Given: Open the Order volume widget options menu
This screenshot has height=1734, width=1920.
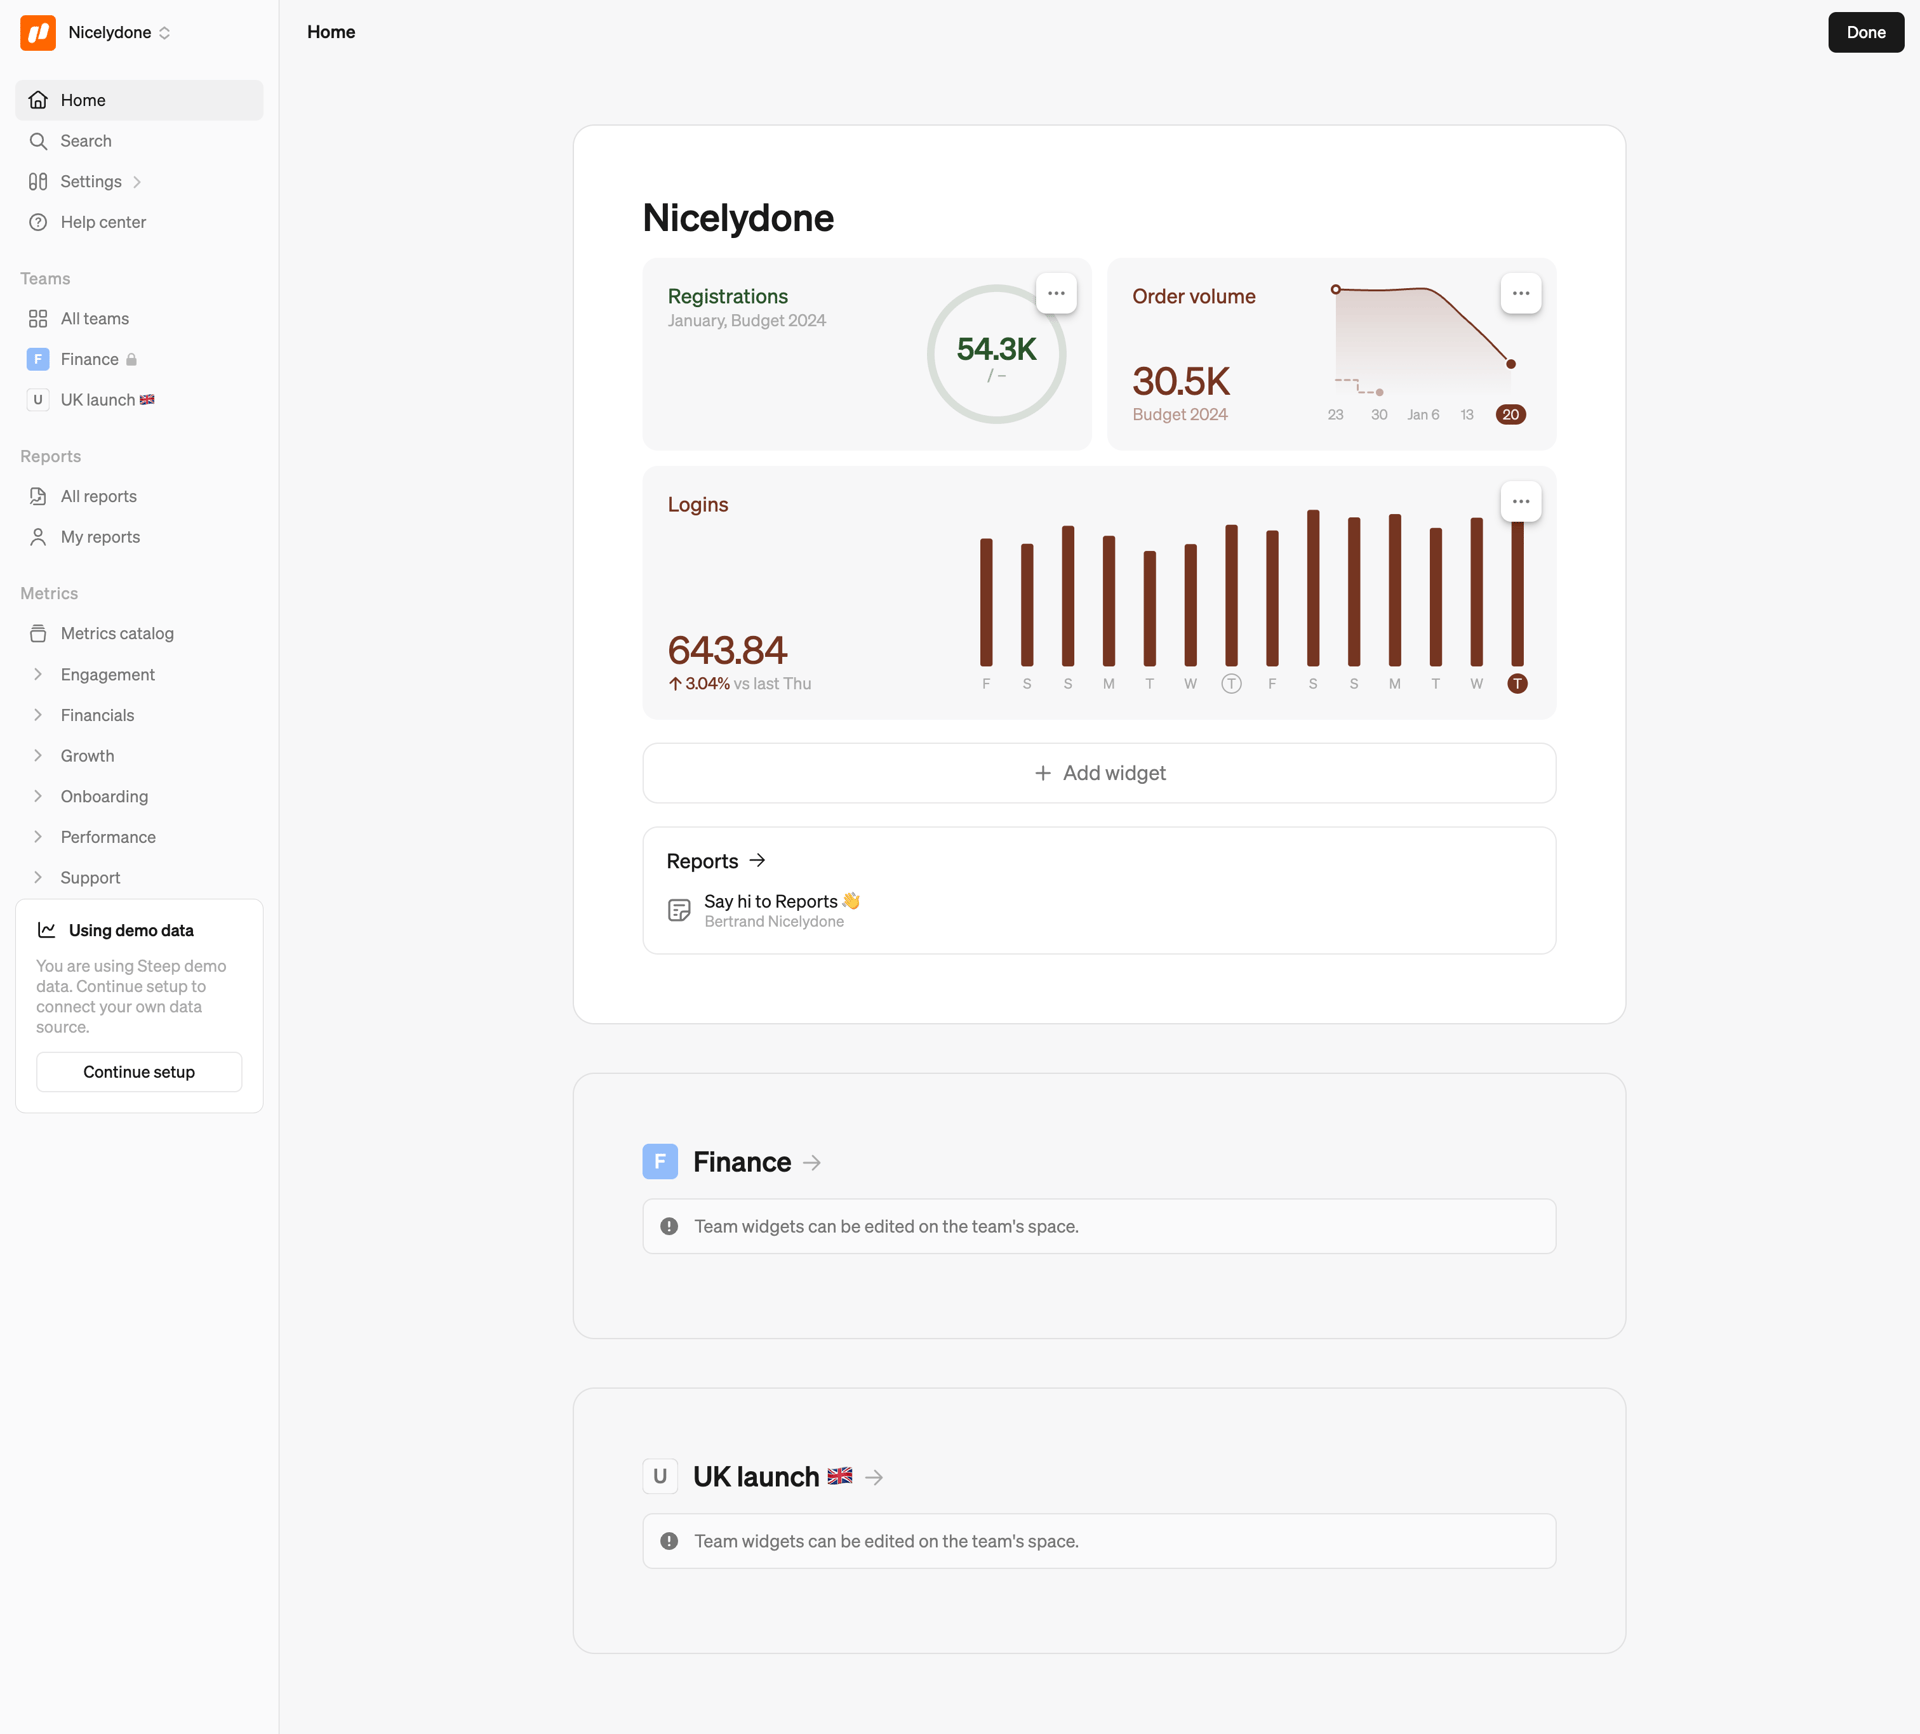Looking at the screenshot, I should (x=1520, y=292).
